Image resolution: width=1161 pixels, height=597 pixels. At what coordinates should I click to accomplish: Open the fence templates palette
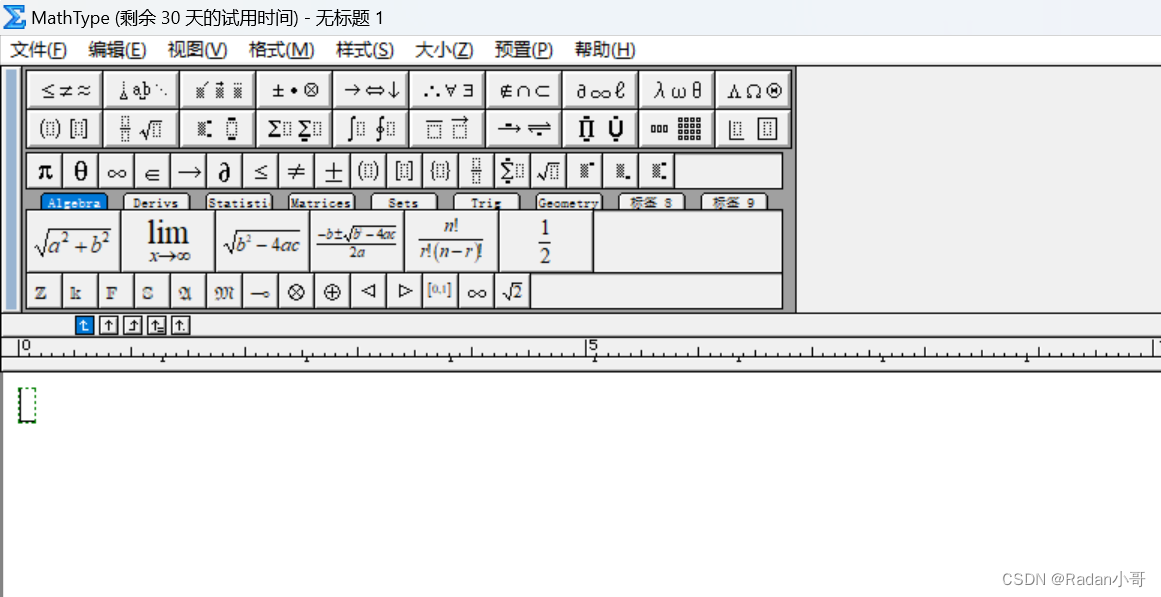coord(65,129)
